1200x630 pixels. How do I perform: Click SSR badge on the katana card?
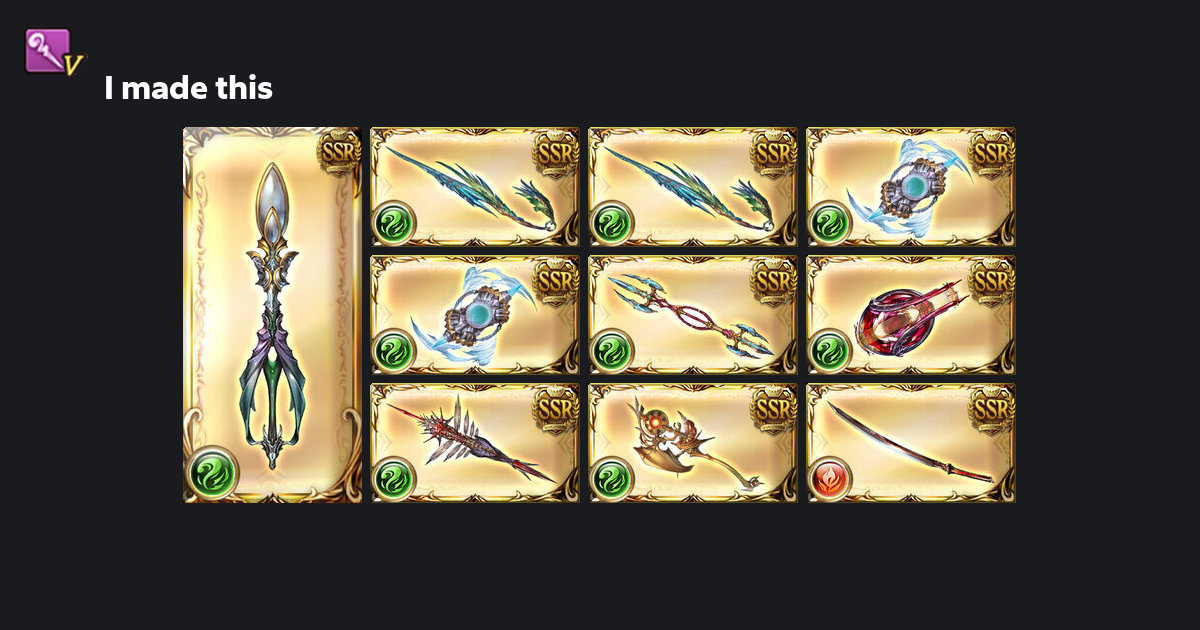click(992, 408)
